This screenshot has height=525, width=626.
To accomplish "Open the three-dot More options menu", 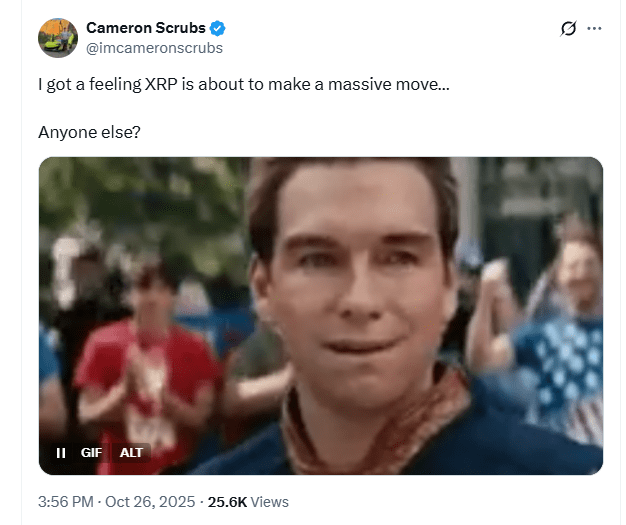I will (x=594, y=28).
